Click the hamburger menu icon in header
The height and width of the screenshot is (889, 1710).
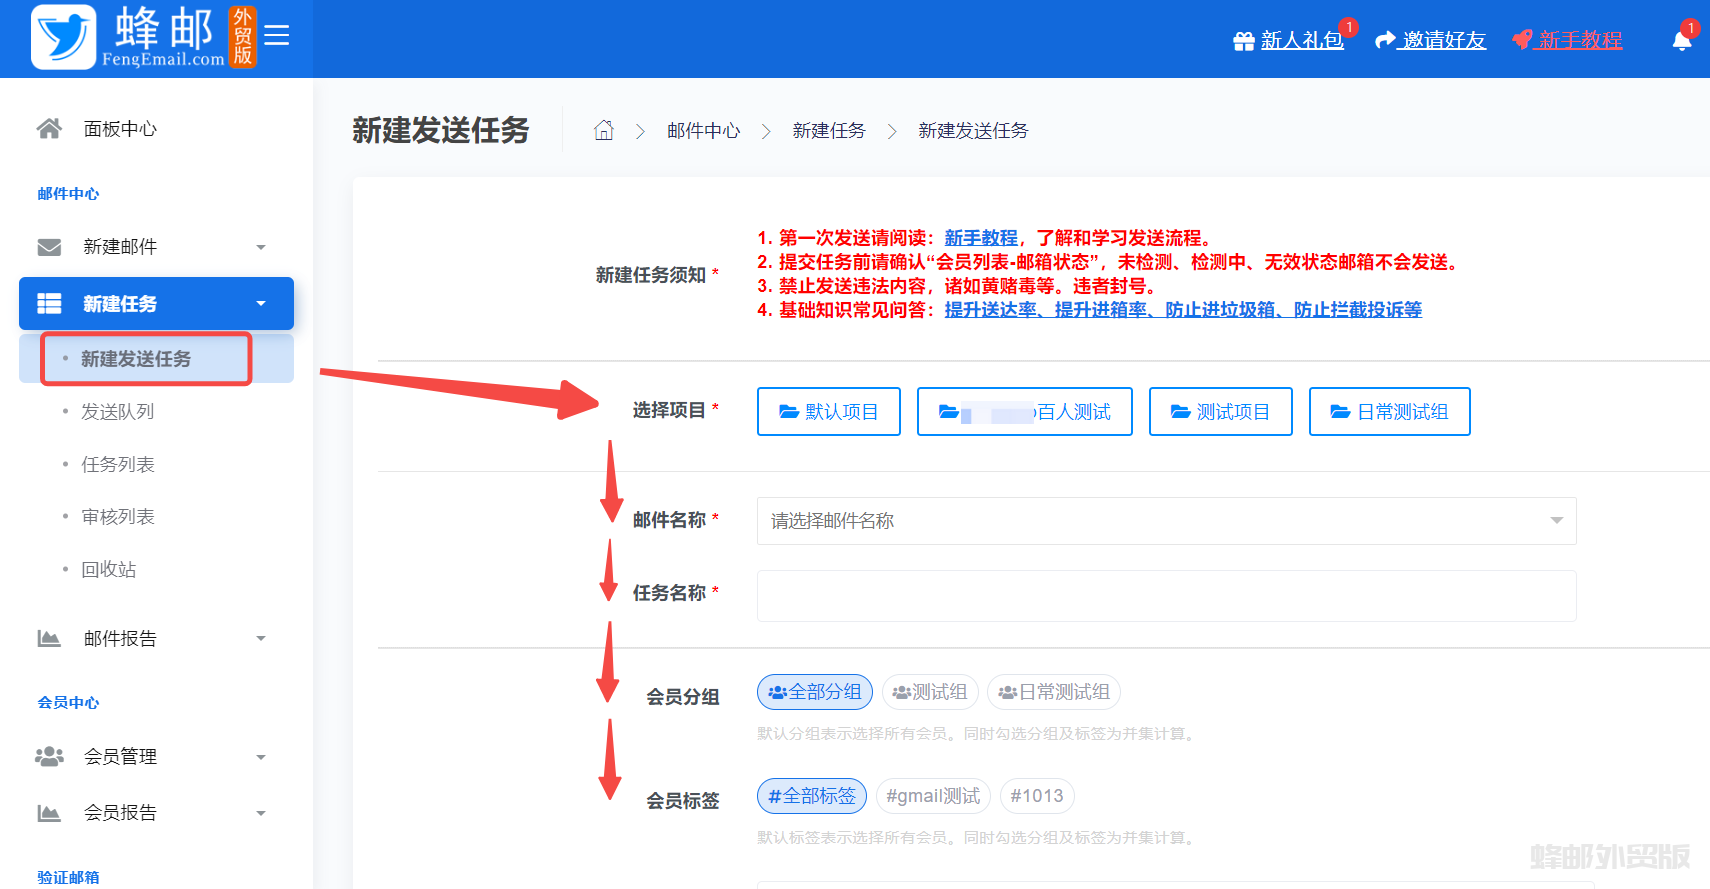(277, 36)
